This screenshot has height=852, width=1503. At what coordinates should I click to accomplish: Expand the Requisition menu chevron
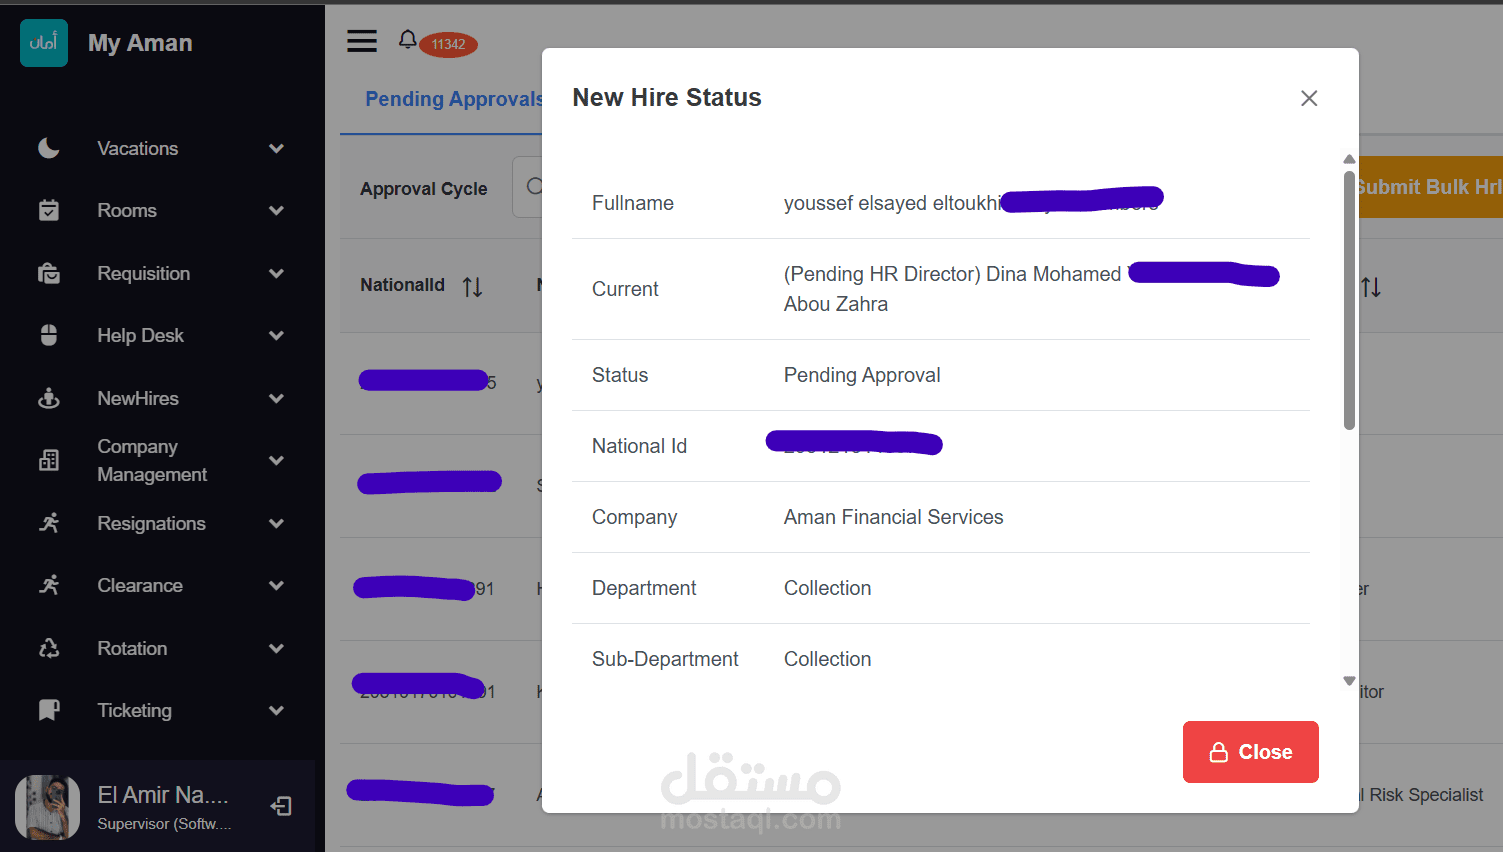tap(277, 273)
